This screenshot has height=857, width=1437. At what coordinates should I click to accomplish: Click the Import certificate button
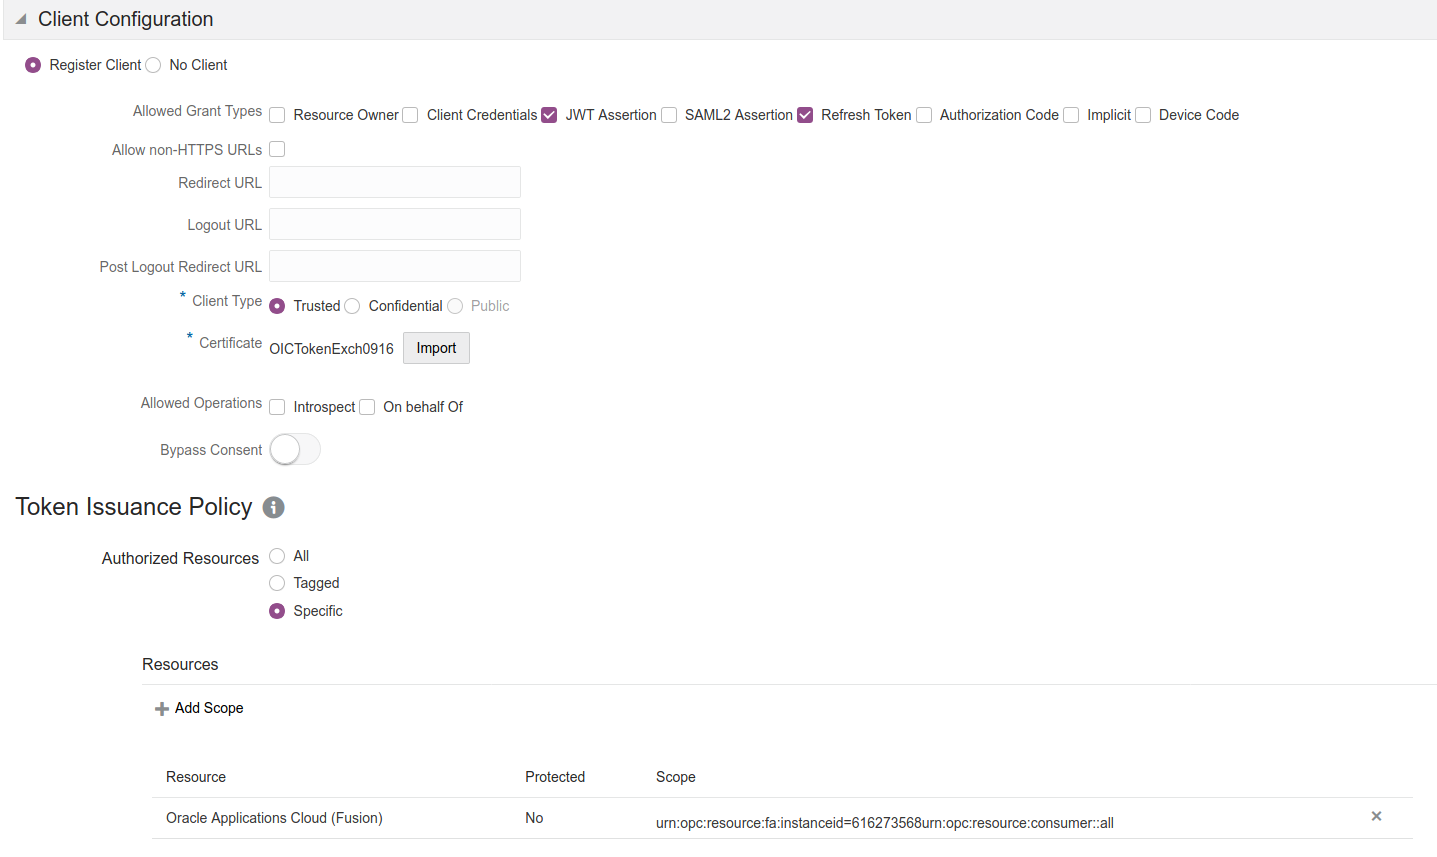point(436,348)
